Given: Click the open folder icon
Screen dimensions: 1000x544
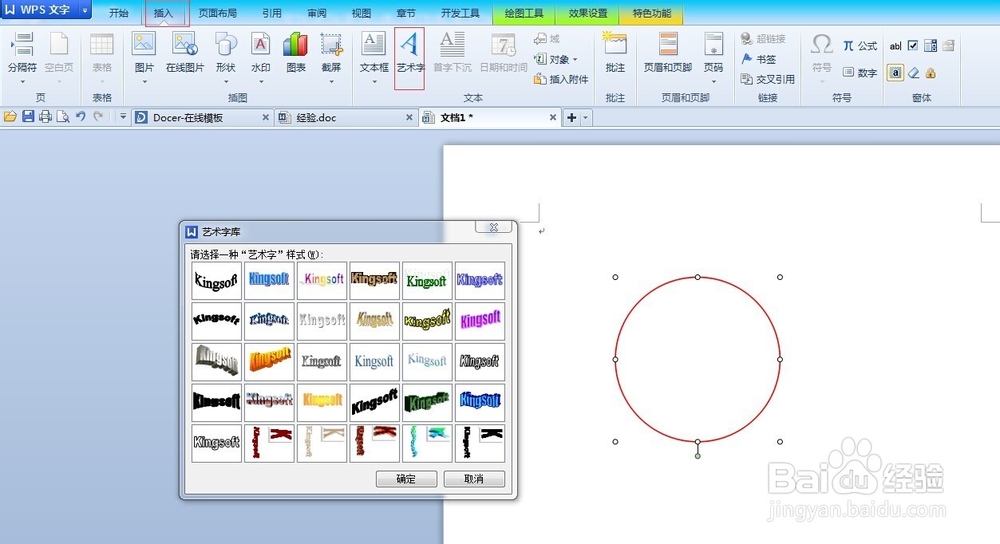Looking at the screenshot, I should point(10,117).
